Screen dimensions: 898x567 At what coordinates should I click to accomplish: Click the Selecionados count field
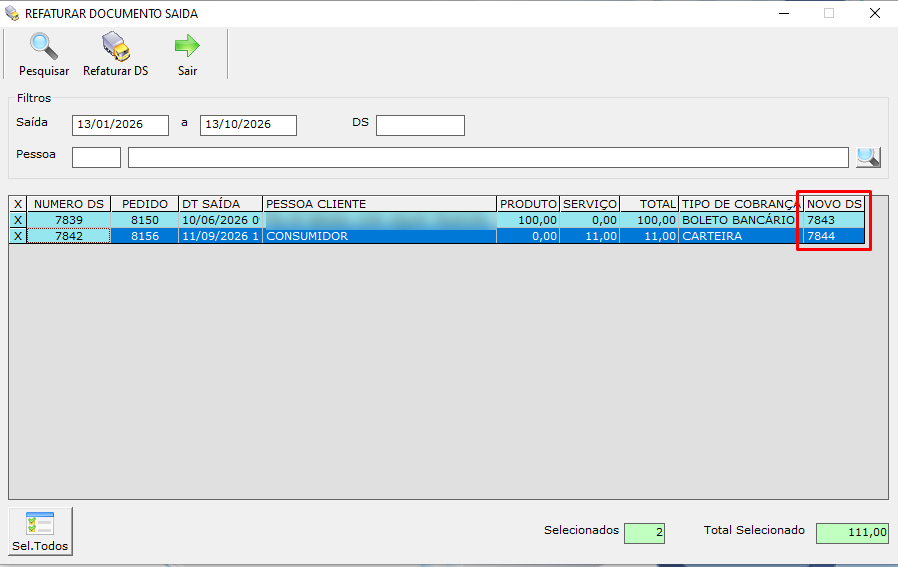[644, 533]
